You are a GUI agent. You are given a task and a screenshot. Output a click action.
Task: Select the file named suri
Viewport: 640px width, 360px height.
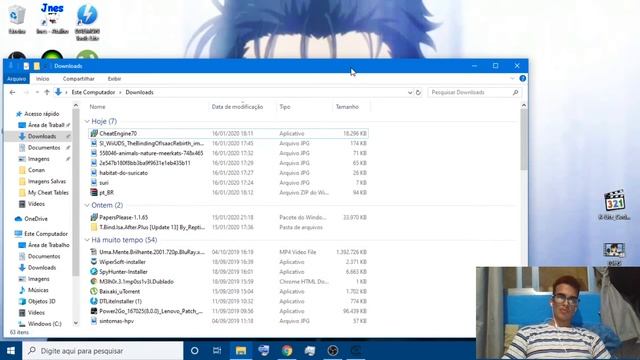(x=228, y=182)
